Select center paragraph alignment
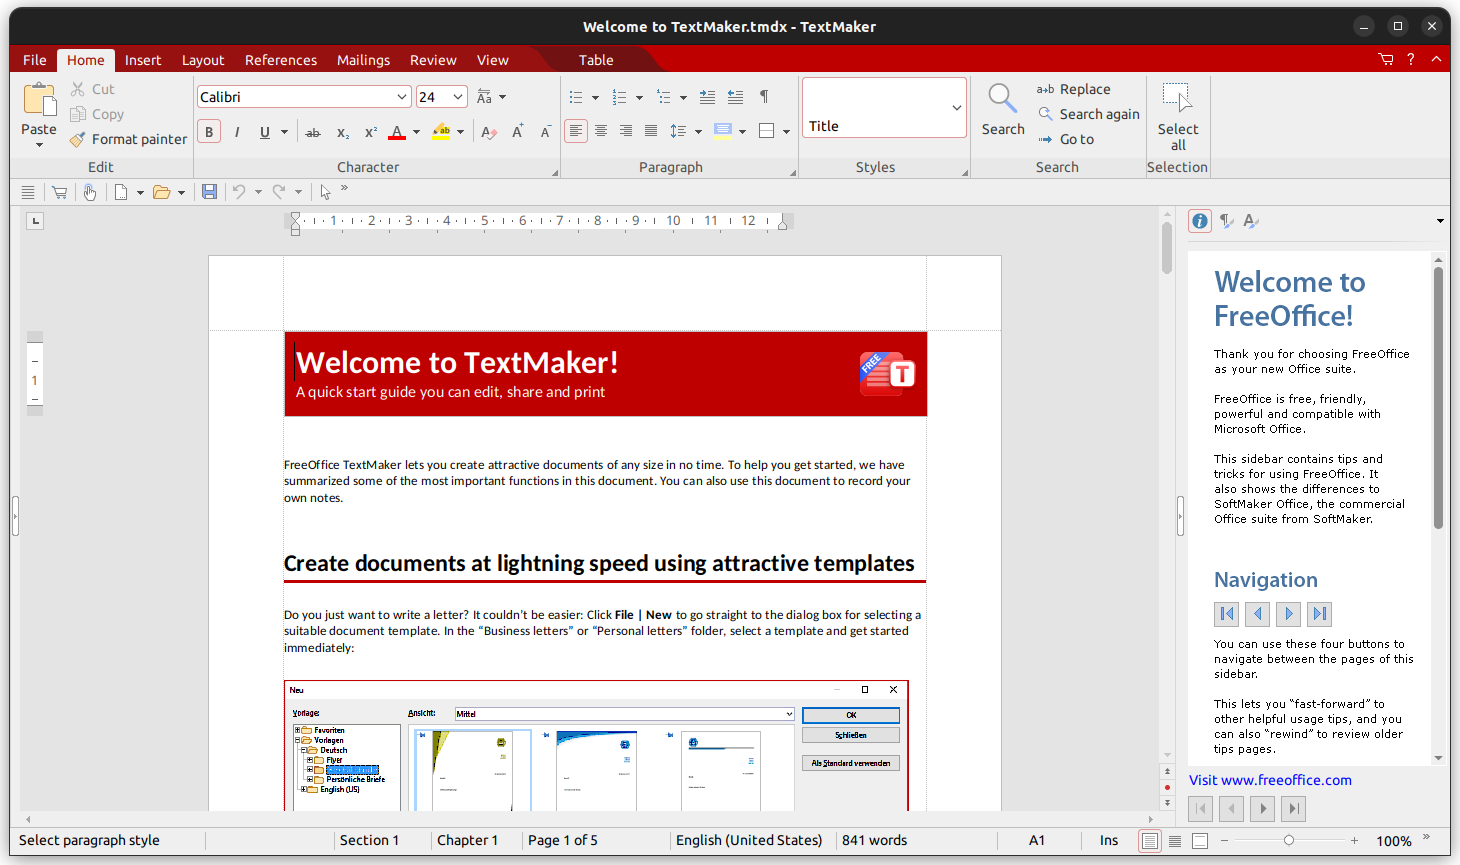Viewport: 1460px width, 865px height. coord(600,131)
